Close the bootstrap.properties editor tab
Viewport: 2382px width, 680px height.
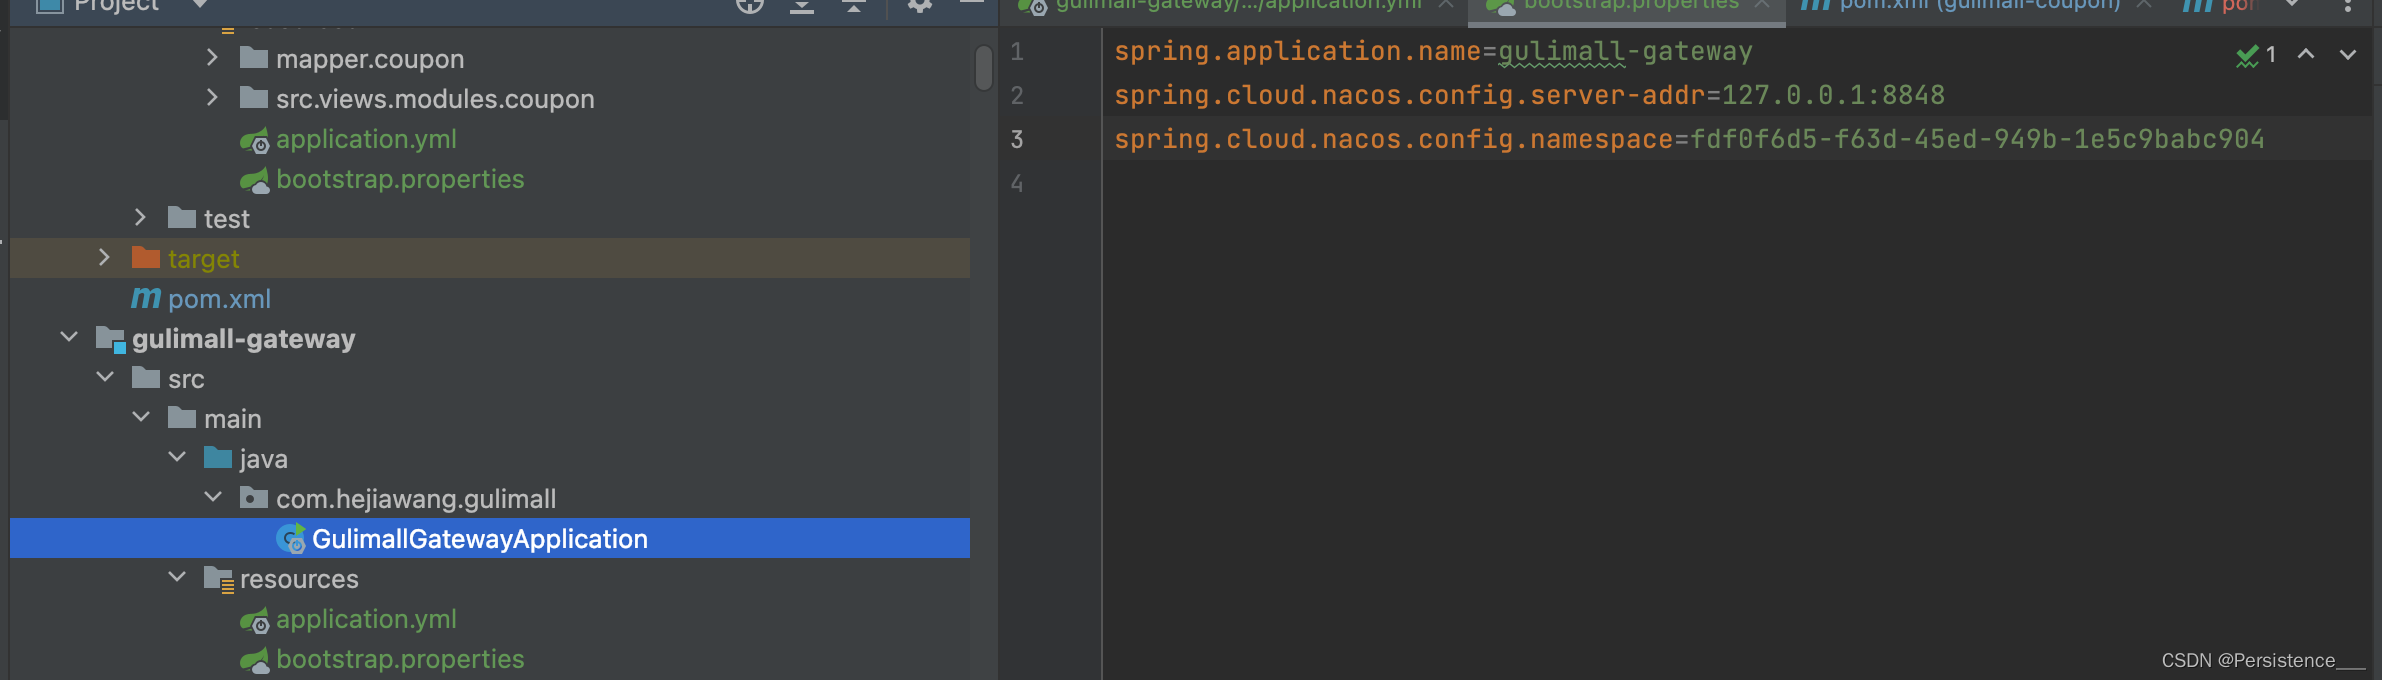(1762, 5)
